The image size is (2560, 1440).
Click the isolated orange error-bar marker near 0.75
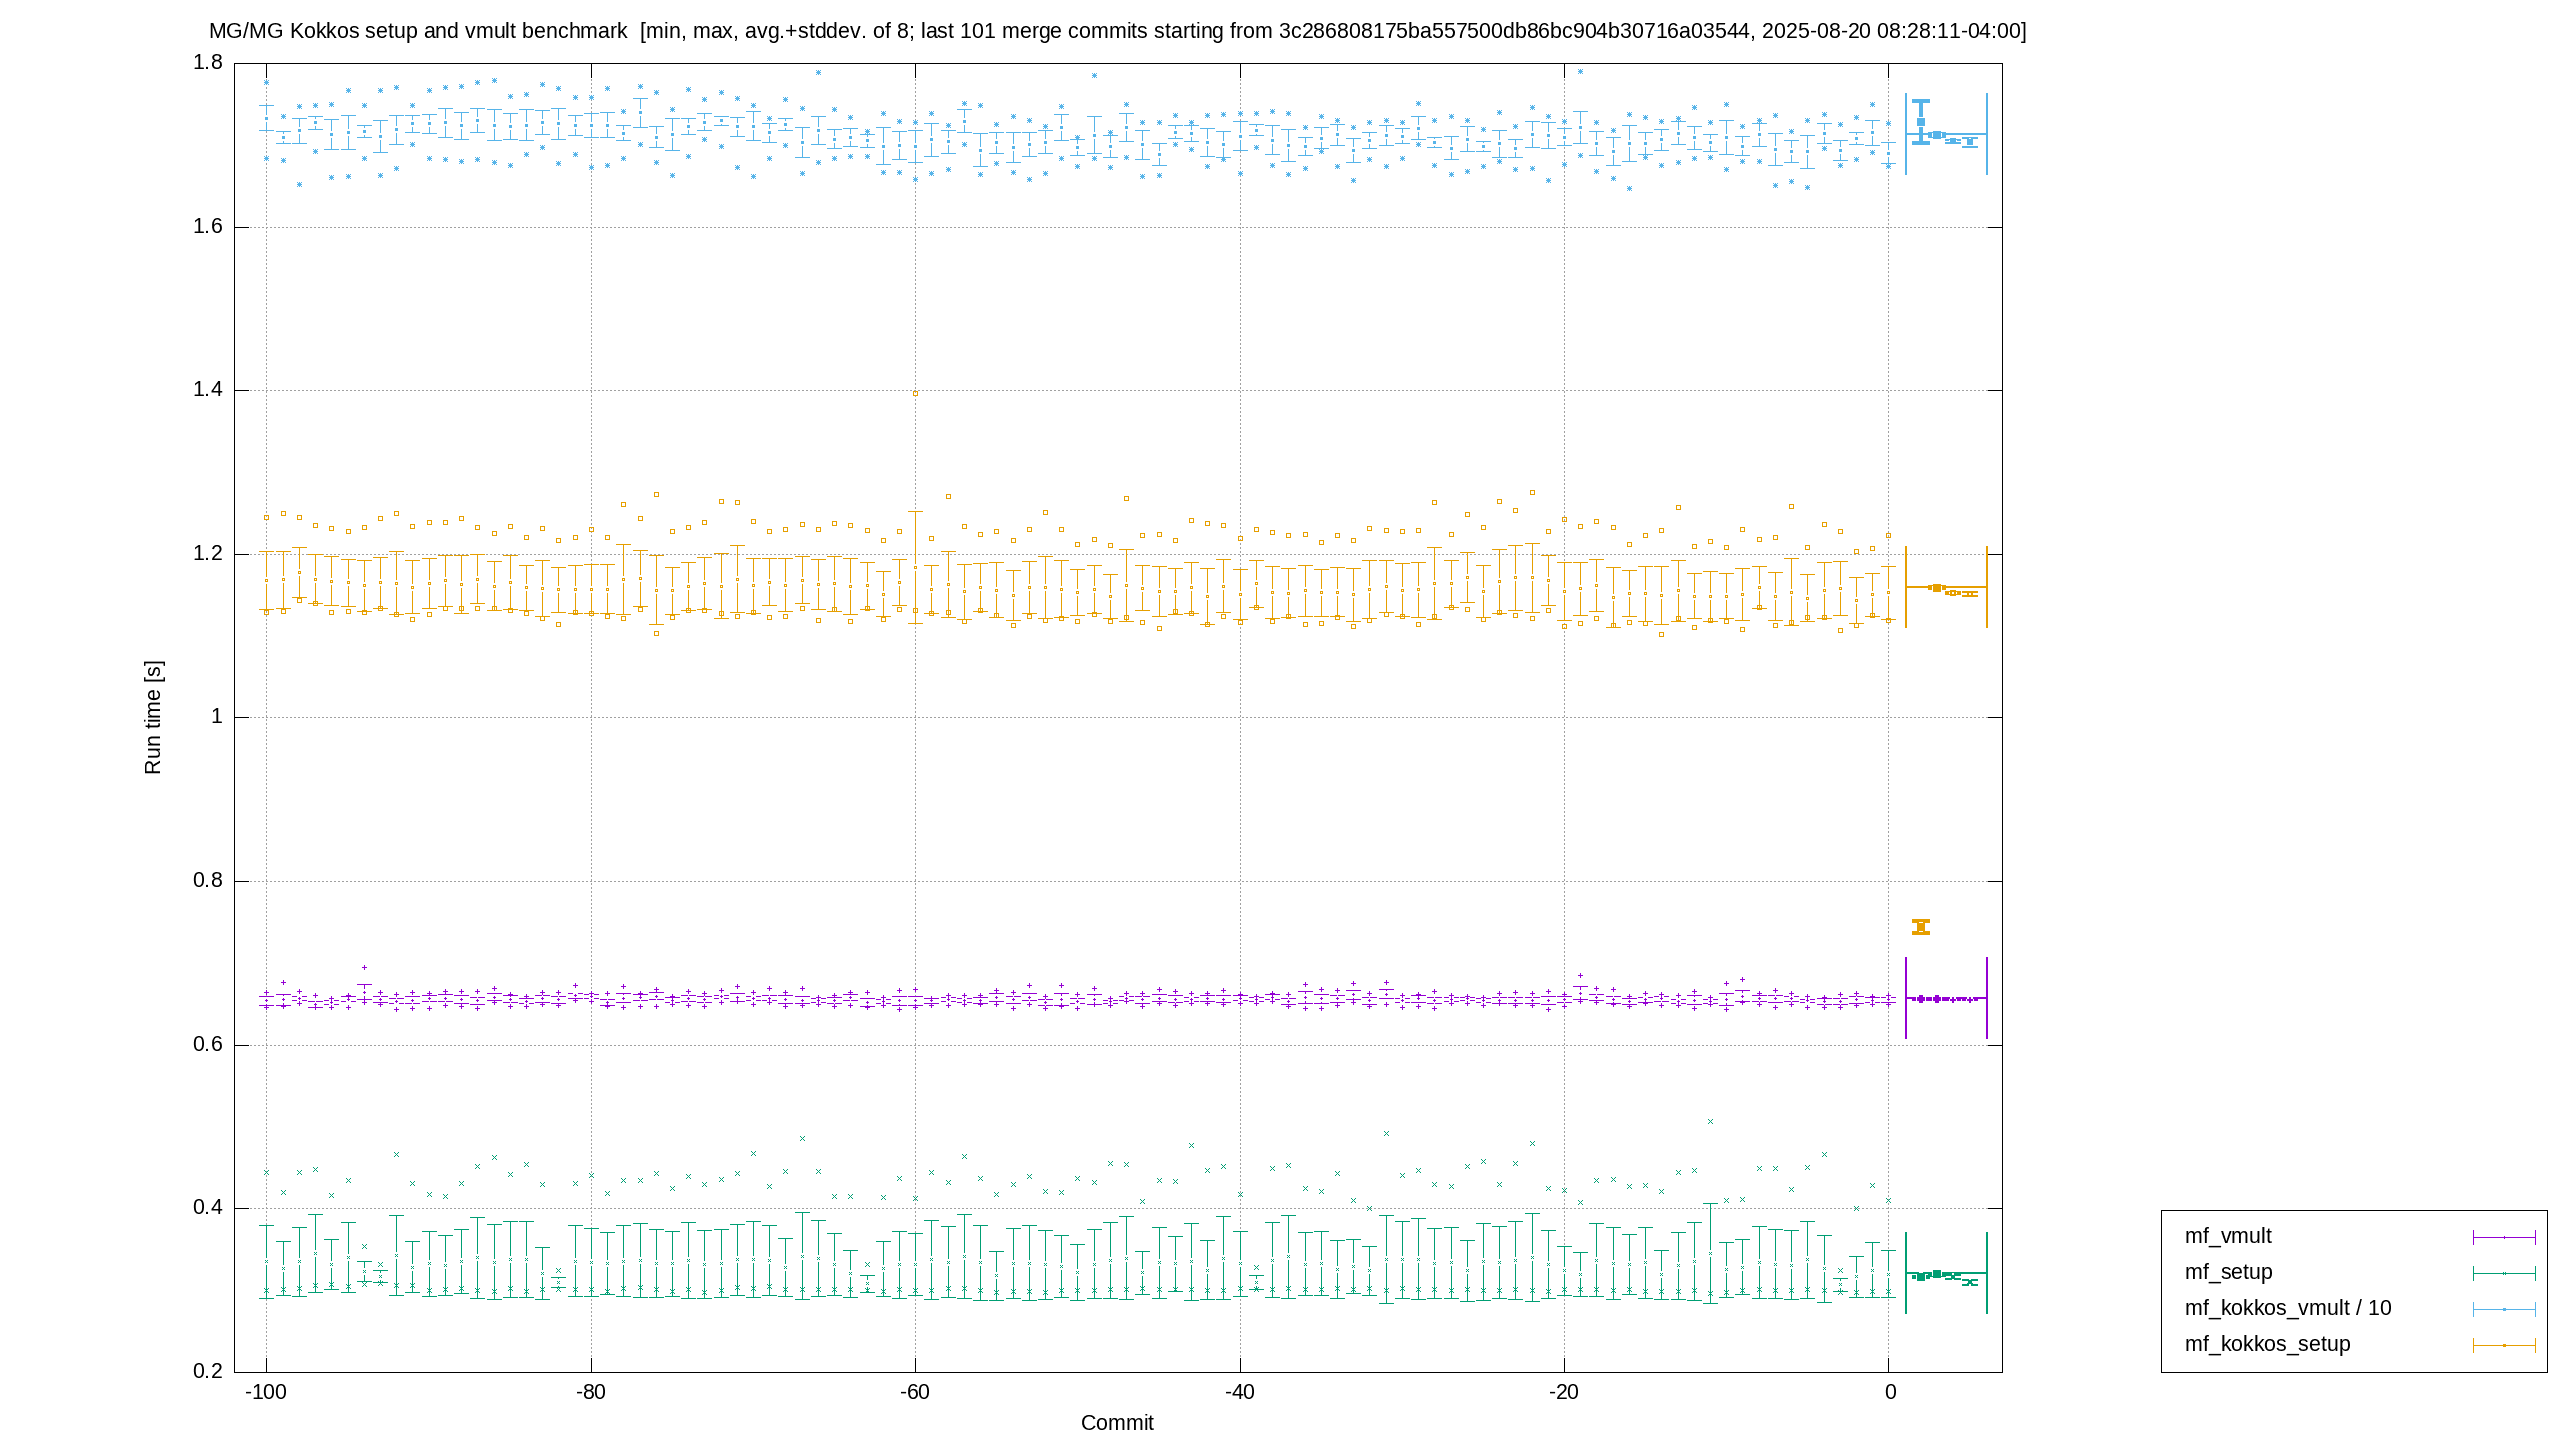[1921, 927]
